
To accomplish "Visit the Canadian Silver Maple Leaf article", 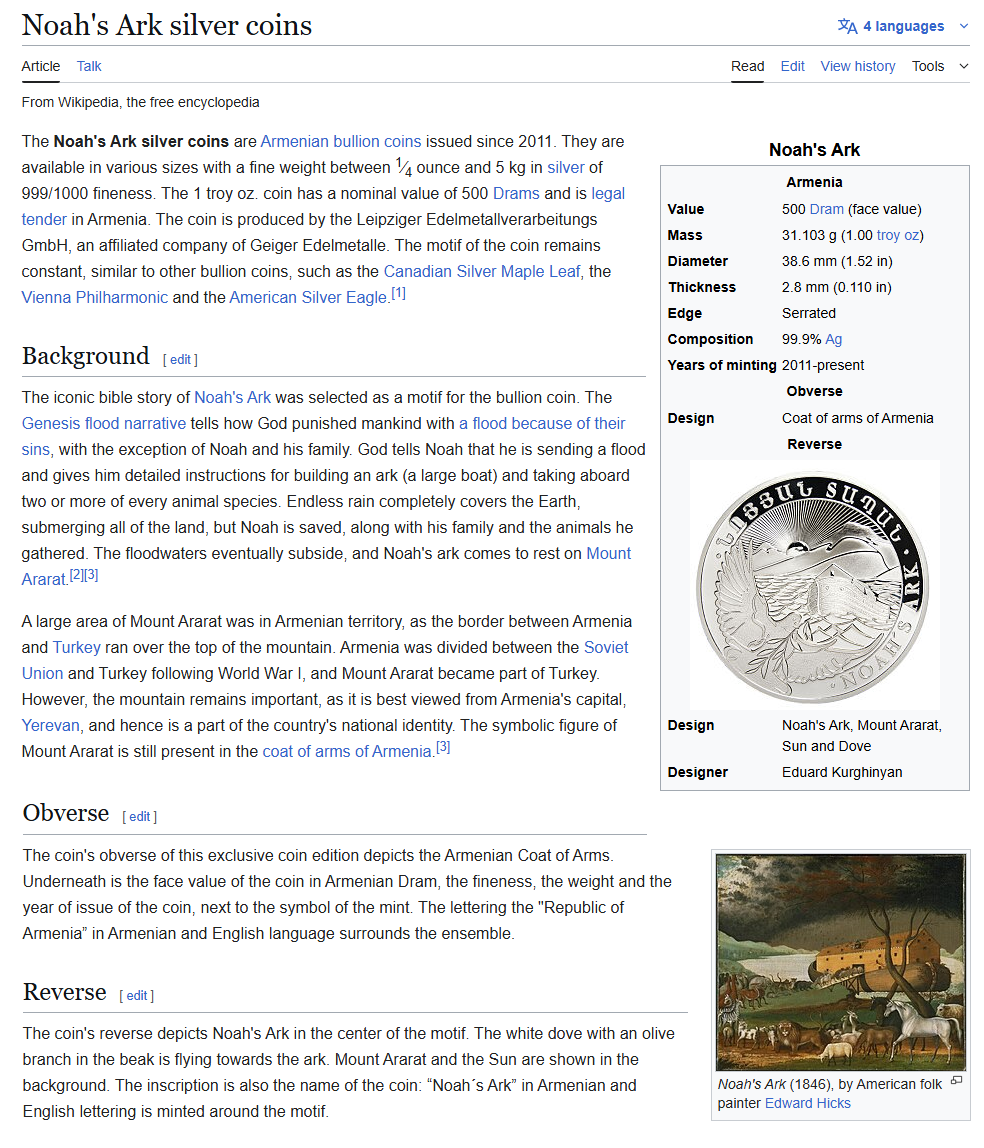I will [x=482, y=272].
